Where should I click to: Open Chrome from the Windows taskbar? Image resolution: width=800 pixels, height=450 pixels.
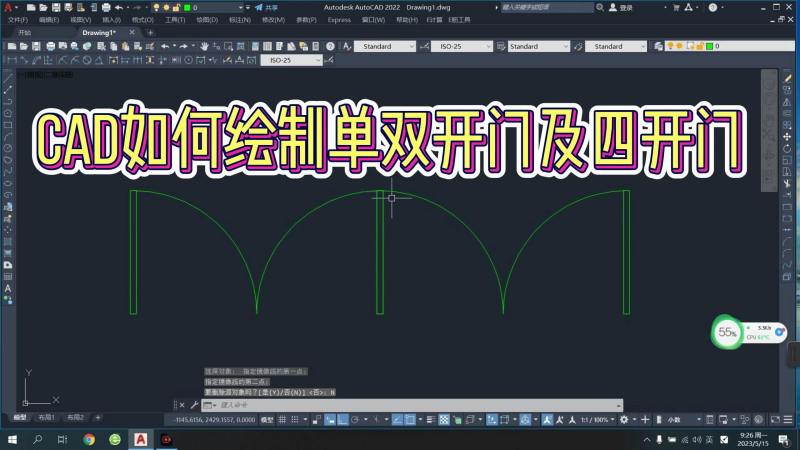89,439
